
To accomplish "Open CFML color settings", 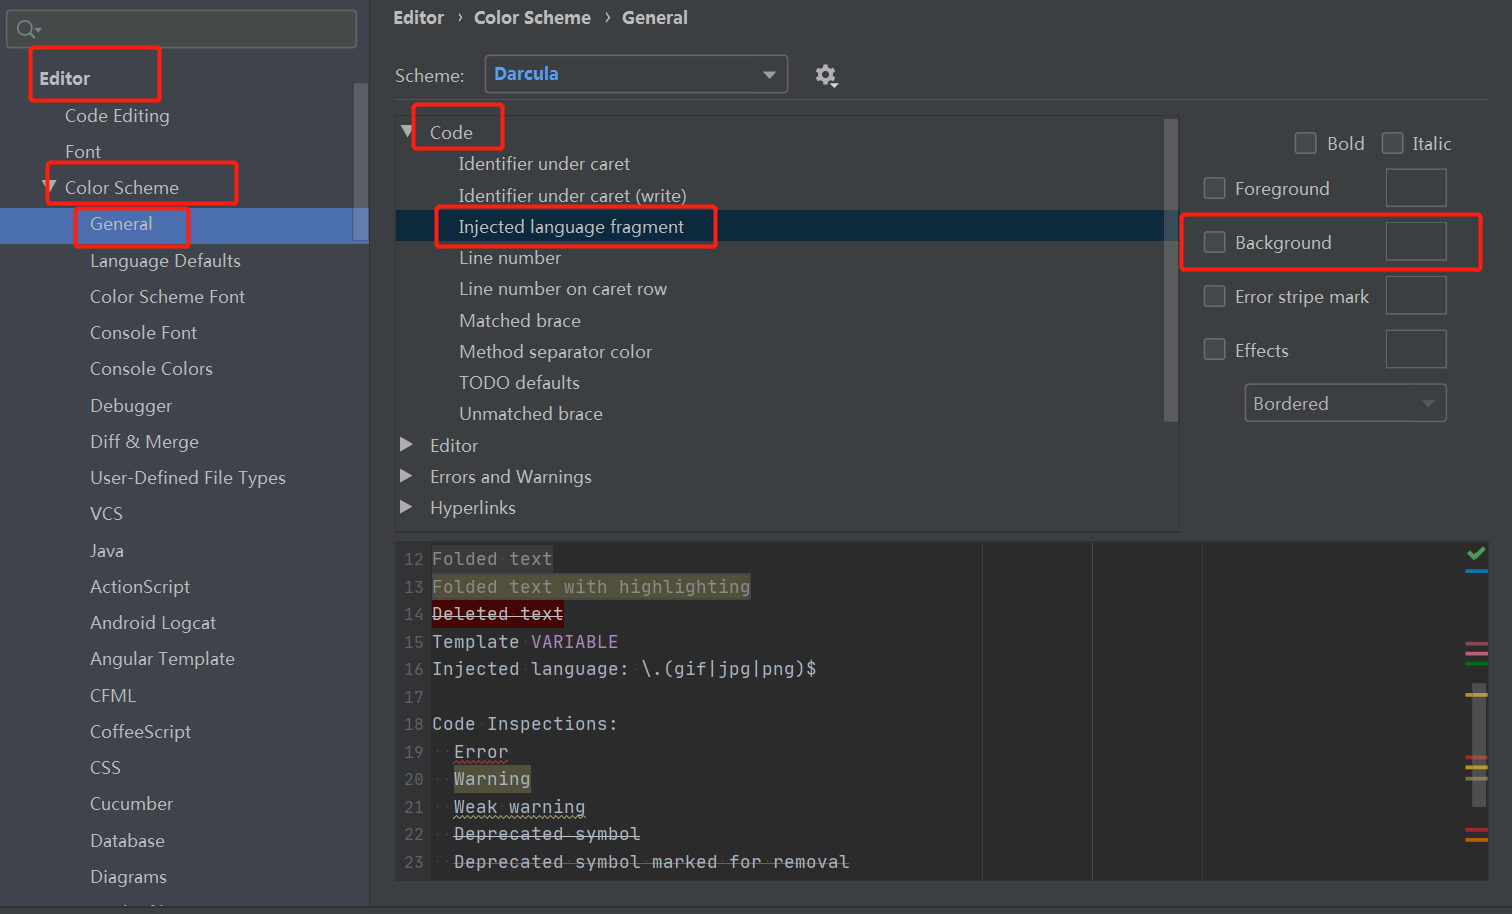I will pos(113,695).
